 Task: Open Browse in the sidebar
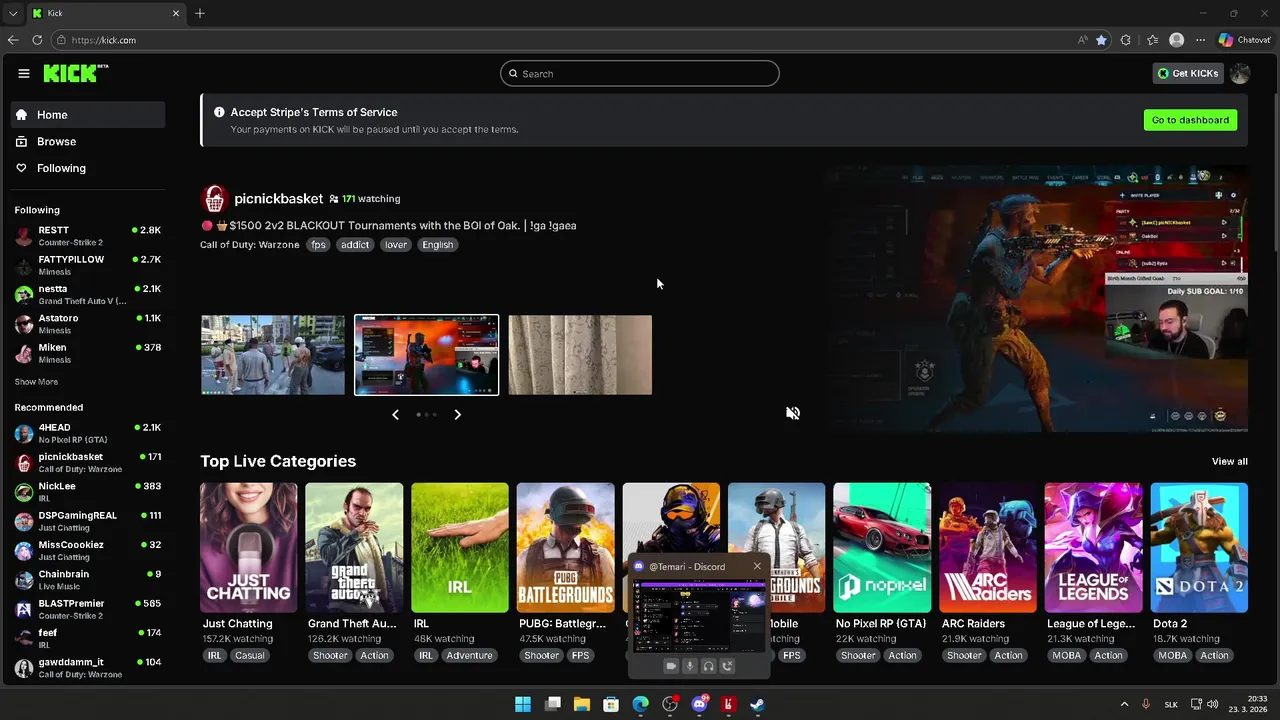88,142
